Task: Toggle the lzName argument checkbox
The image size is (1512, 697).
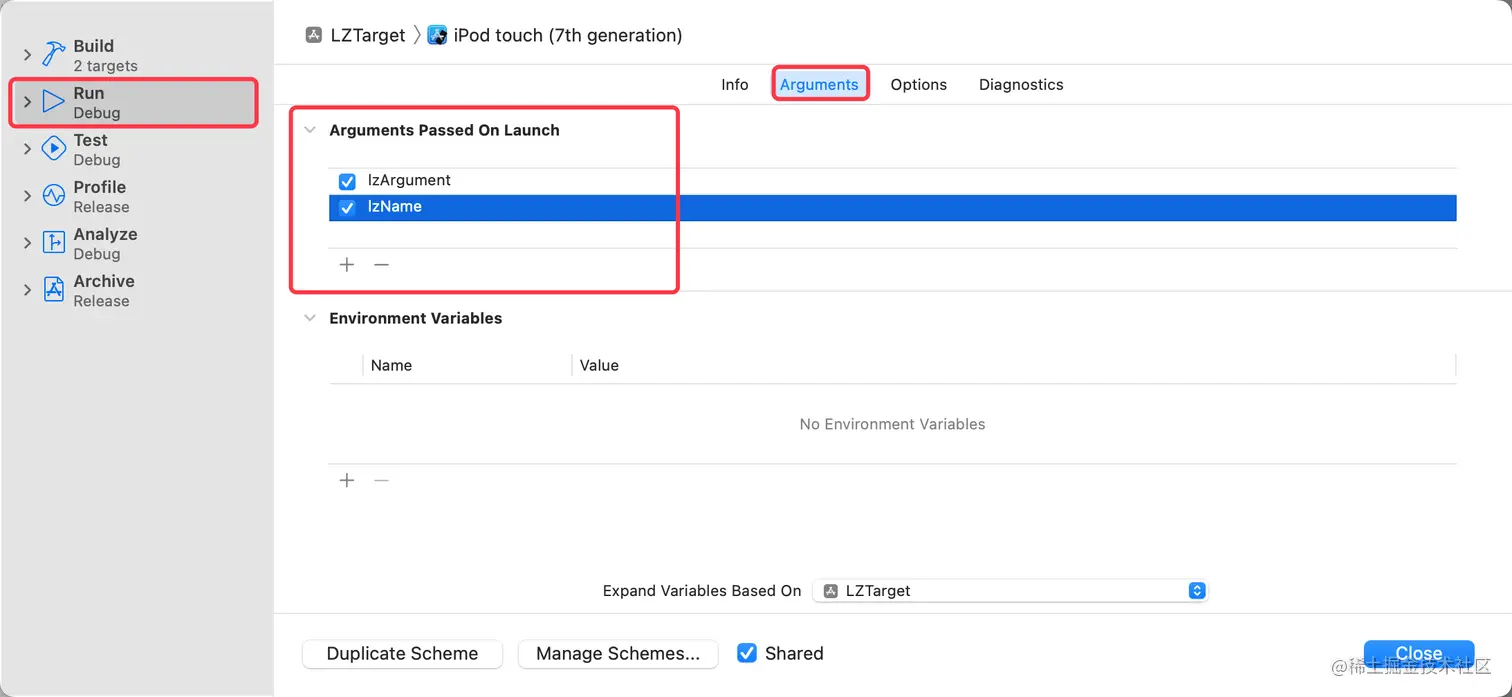Action: pos(348,208)
